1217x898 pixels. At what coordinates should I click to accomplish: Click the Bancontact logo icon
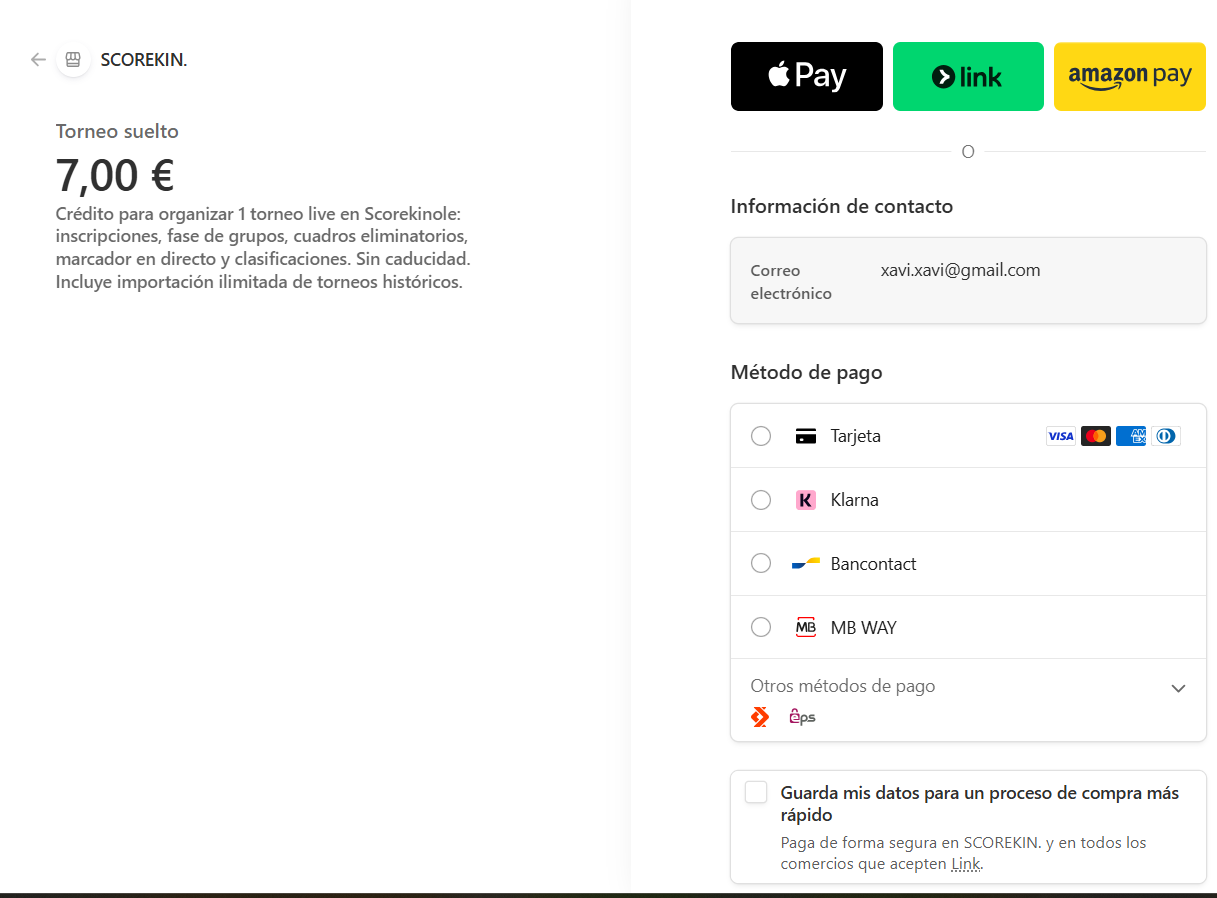[806, 564]
